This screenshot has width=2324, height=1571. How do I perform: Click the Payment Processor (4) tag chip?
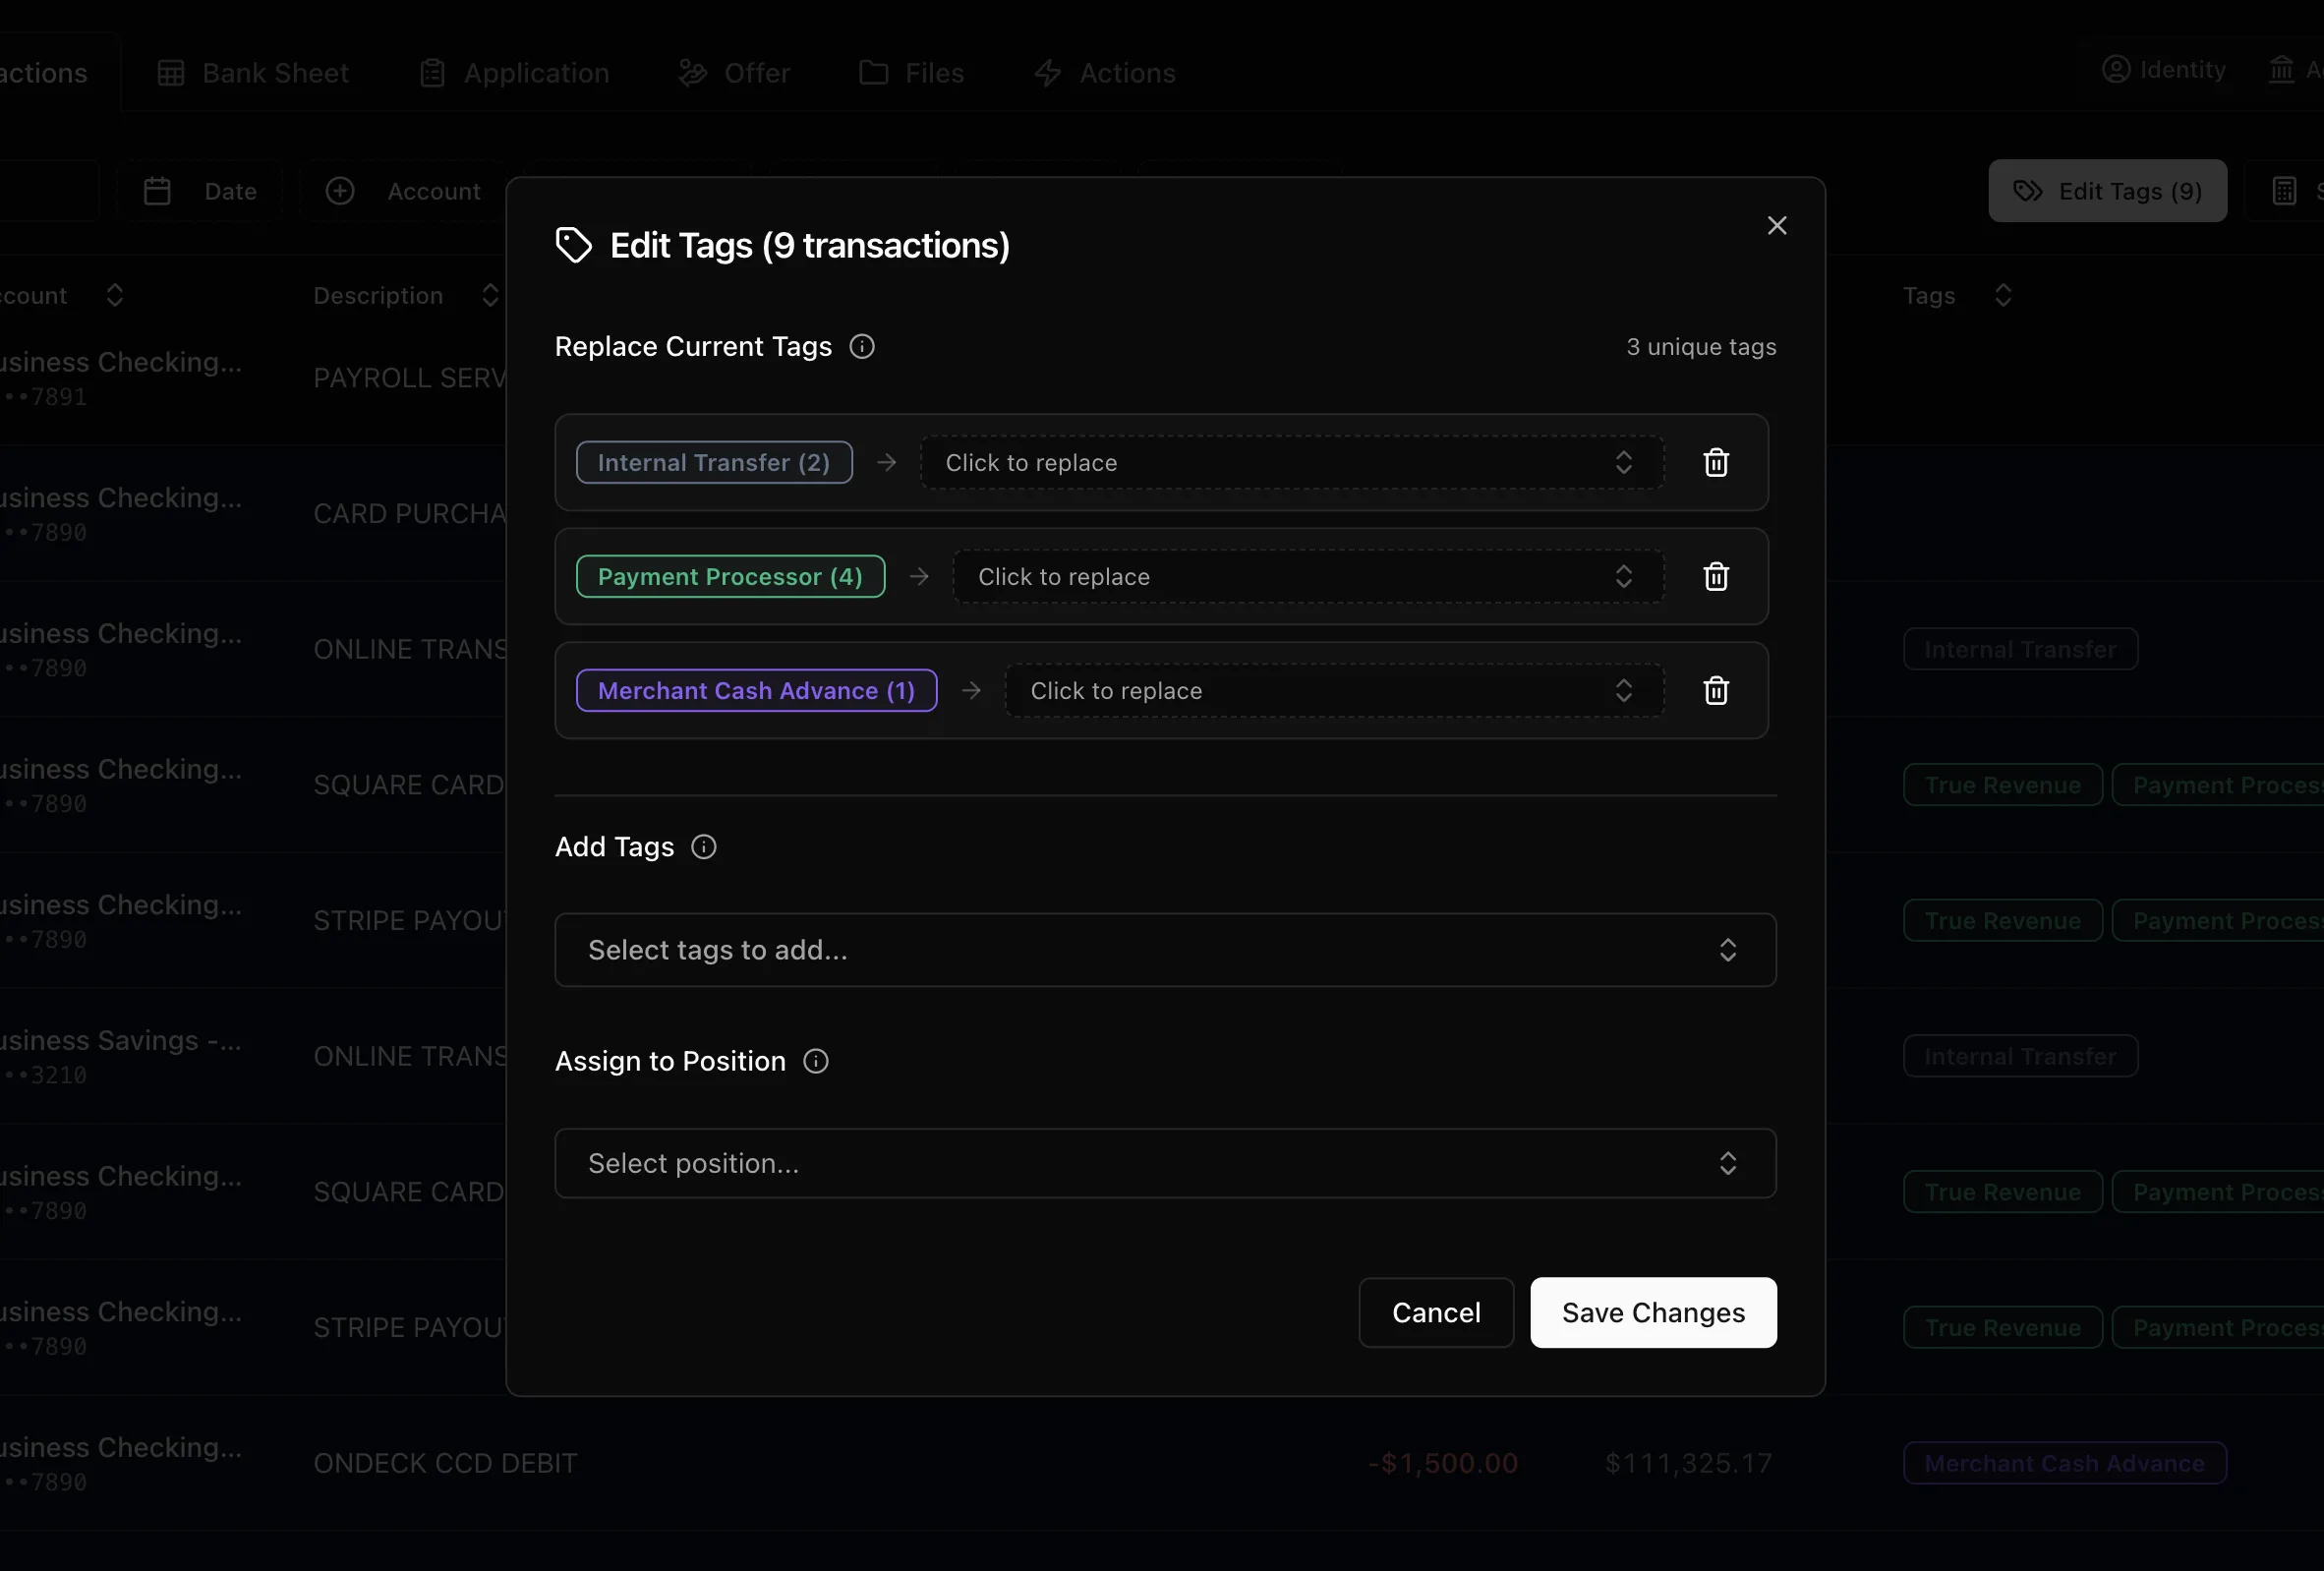pos(730,576)
